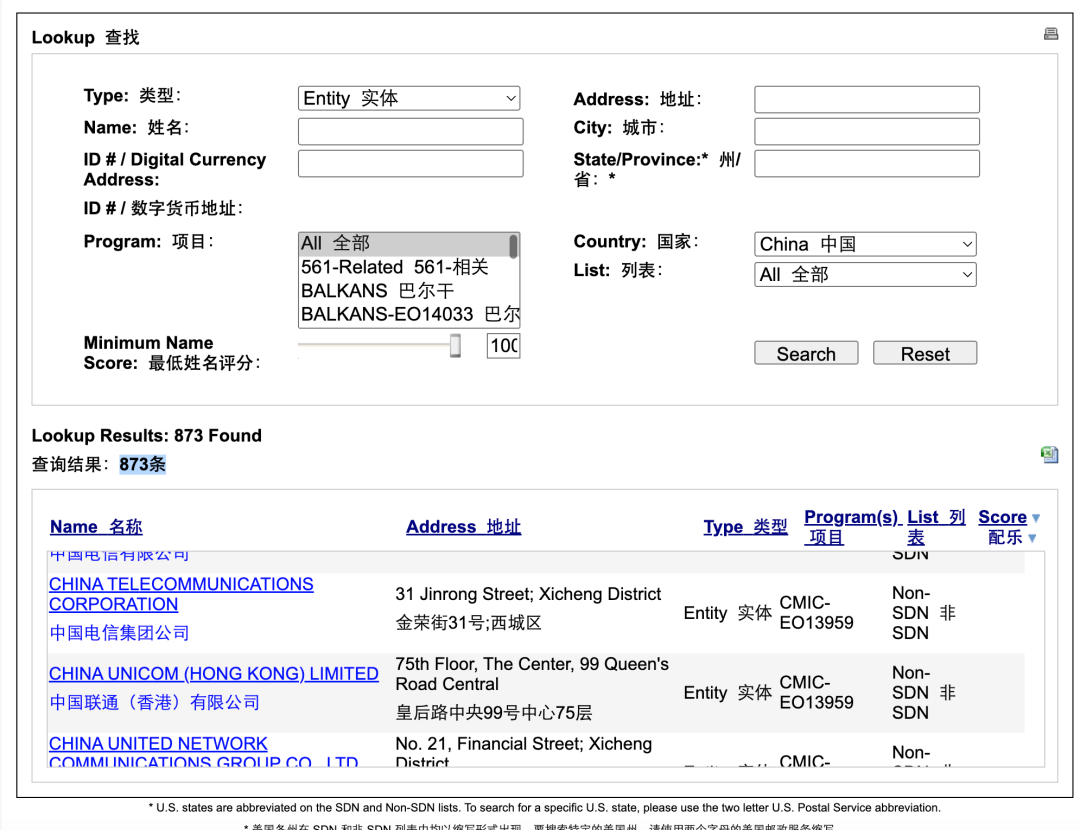The height and width of the screenshot is (830, 1080).
Task: Sort descending via the Score column arrow
Action: pos(1035,517)
